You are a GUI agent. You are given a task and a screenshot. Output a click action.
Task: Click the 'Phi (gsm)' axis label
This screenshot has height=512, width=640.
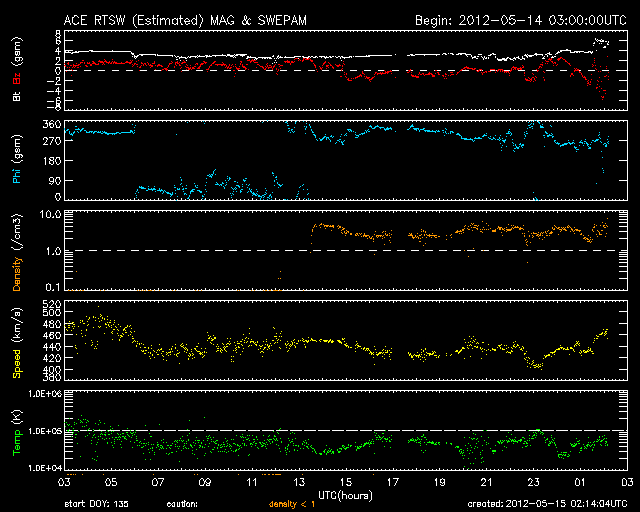coord(17,160)
